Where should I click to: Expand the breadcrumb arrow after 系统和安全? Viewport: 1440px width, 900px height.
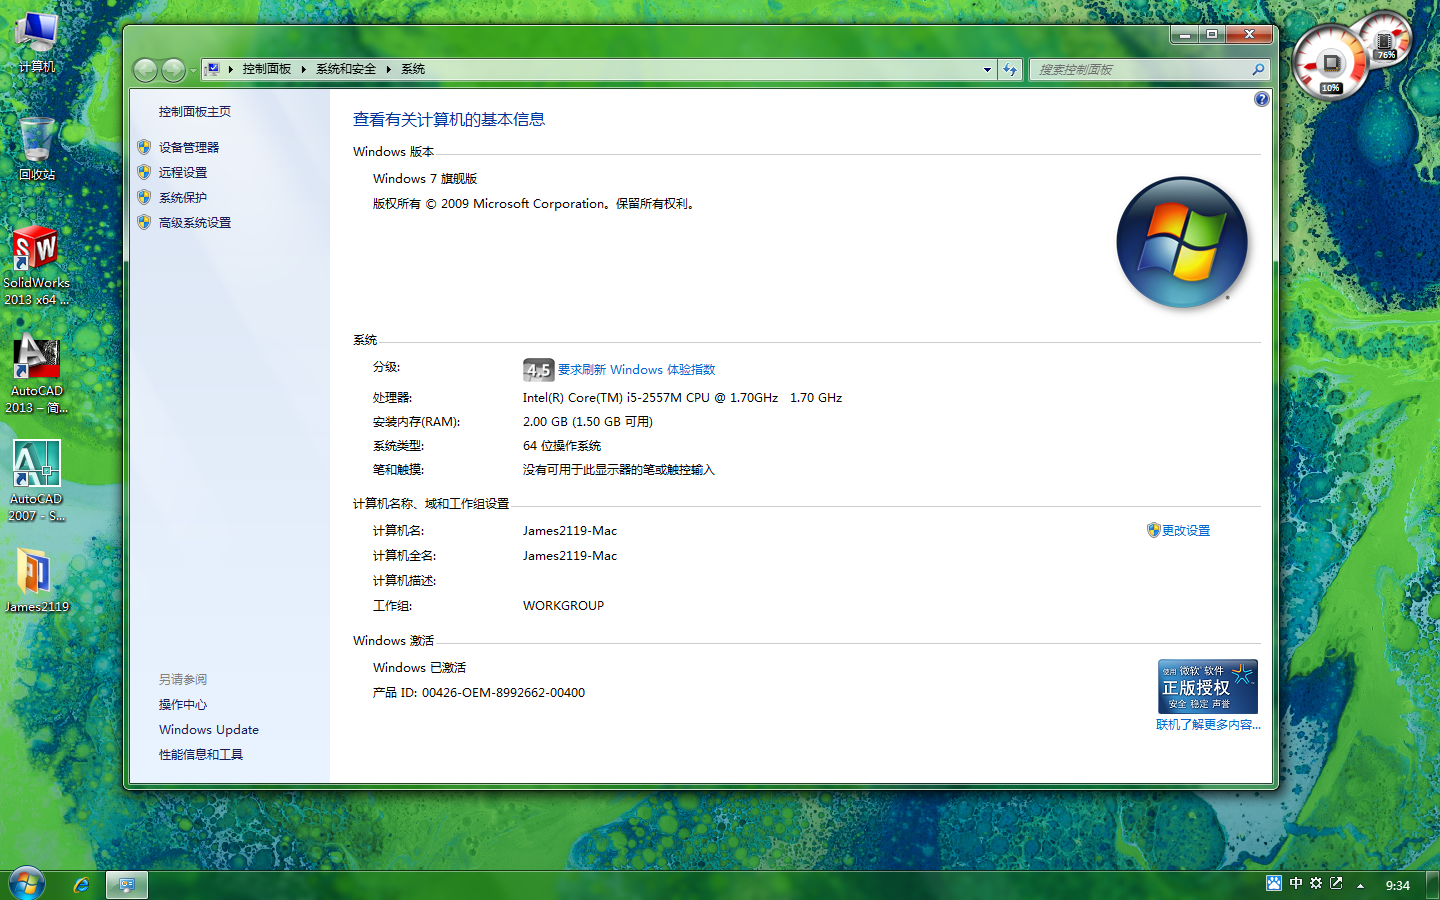click(388, 69)
